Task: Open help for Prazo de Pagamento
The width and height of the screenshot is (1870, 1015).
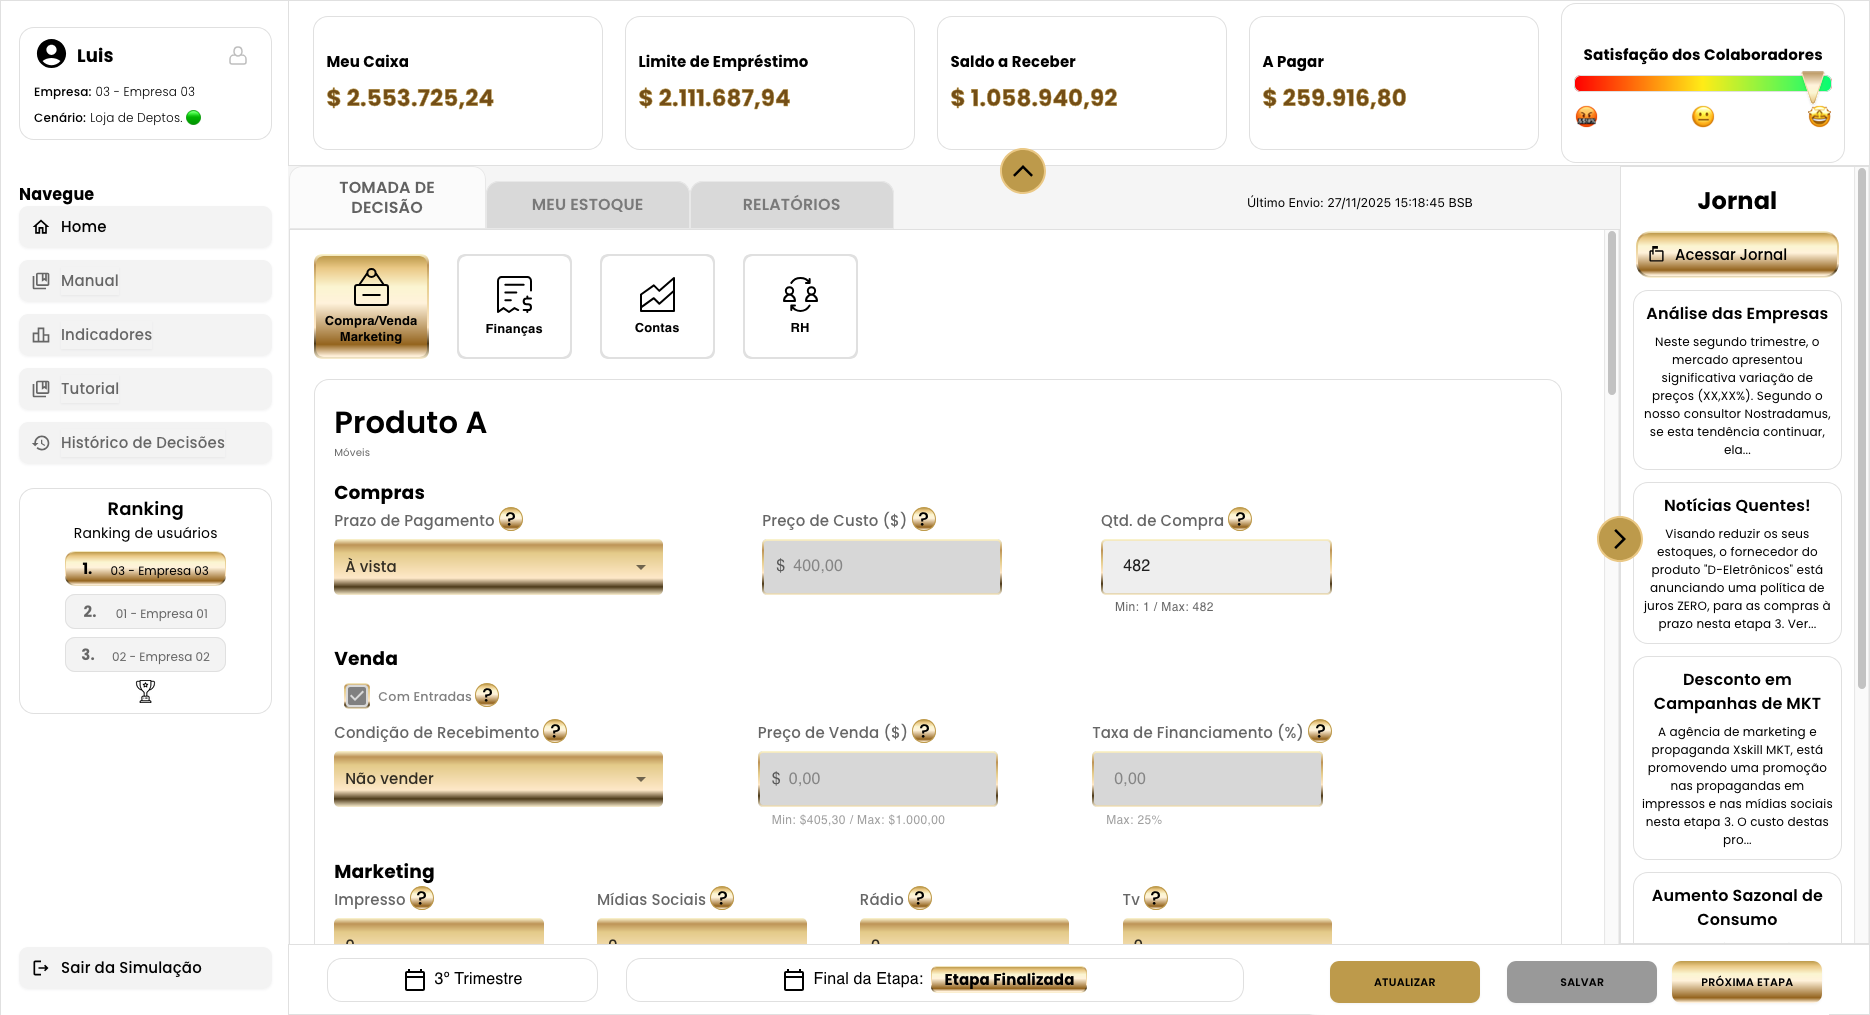Action: tap(511, 519)
